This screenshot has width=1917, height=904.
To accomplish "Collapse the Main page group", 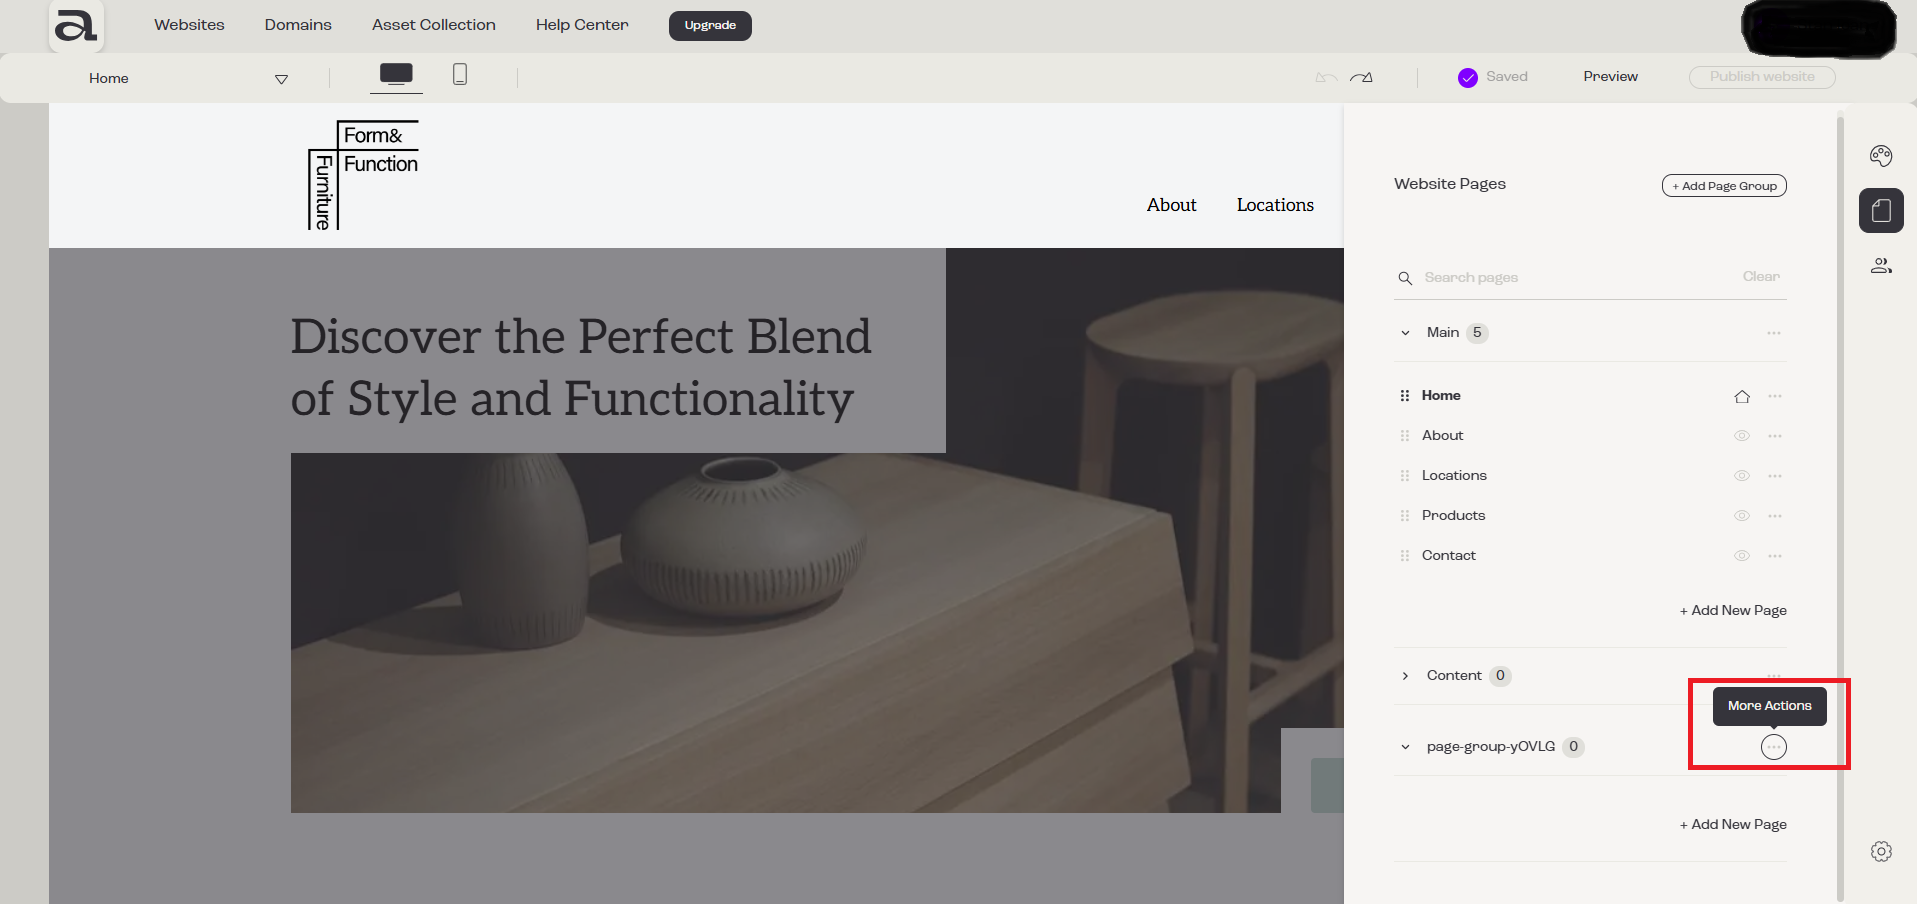I will point(1405,333).
